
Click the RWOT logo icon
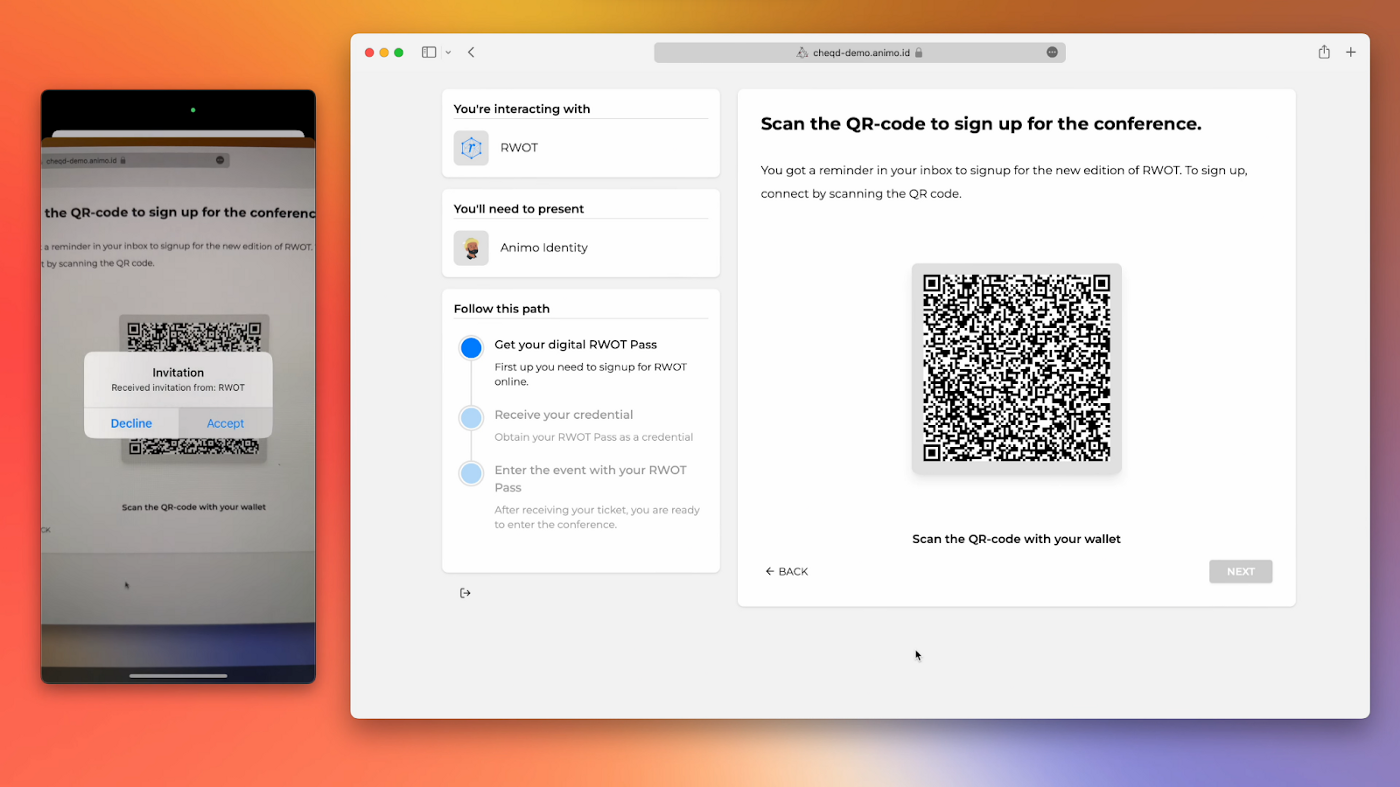coord(471,148)
